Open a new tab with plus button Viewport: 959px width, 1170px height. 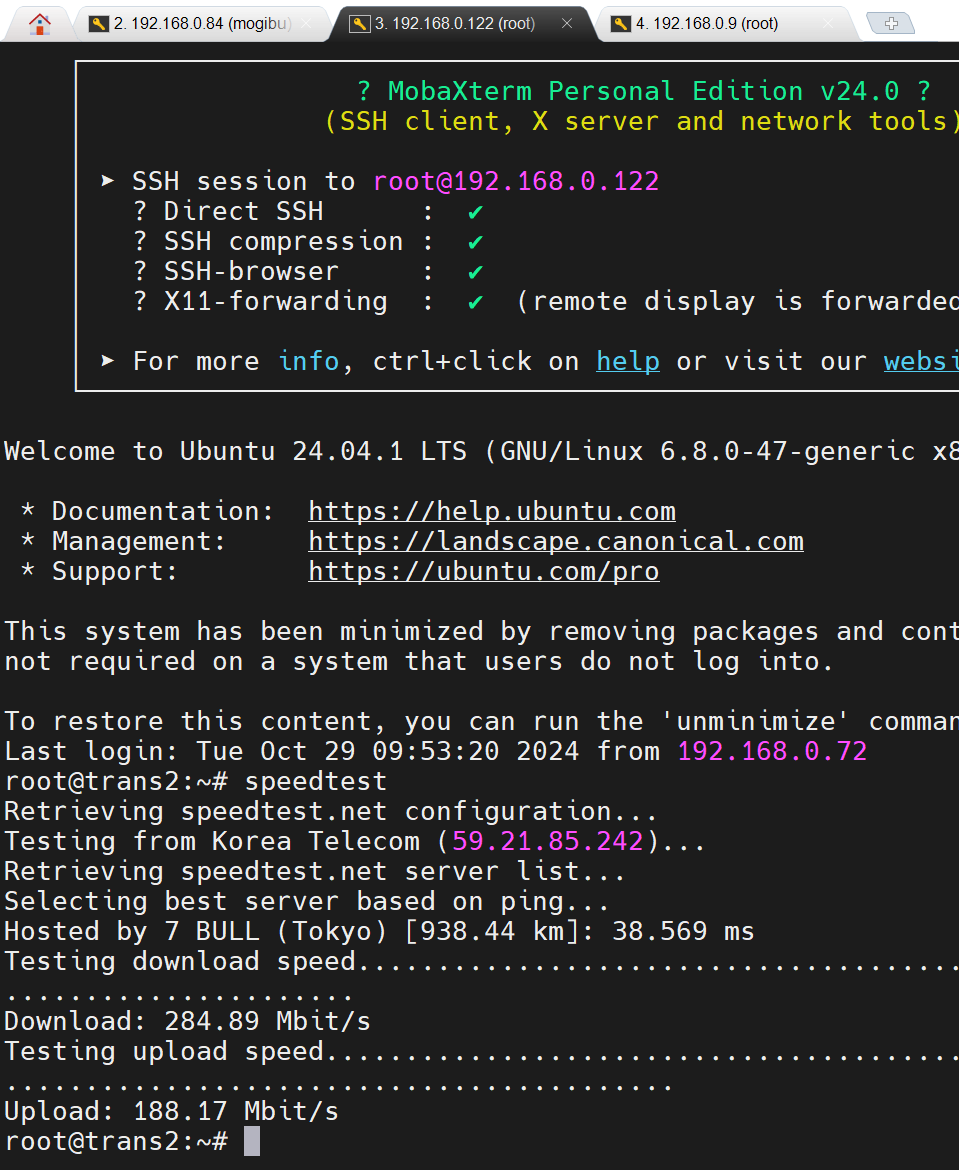[891, 24]
